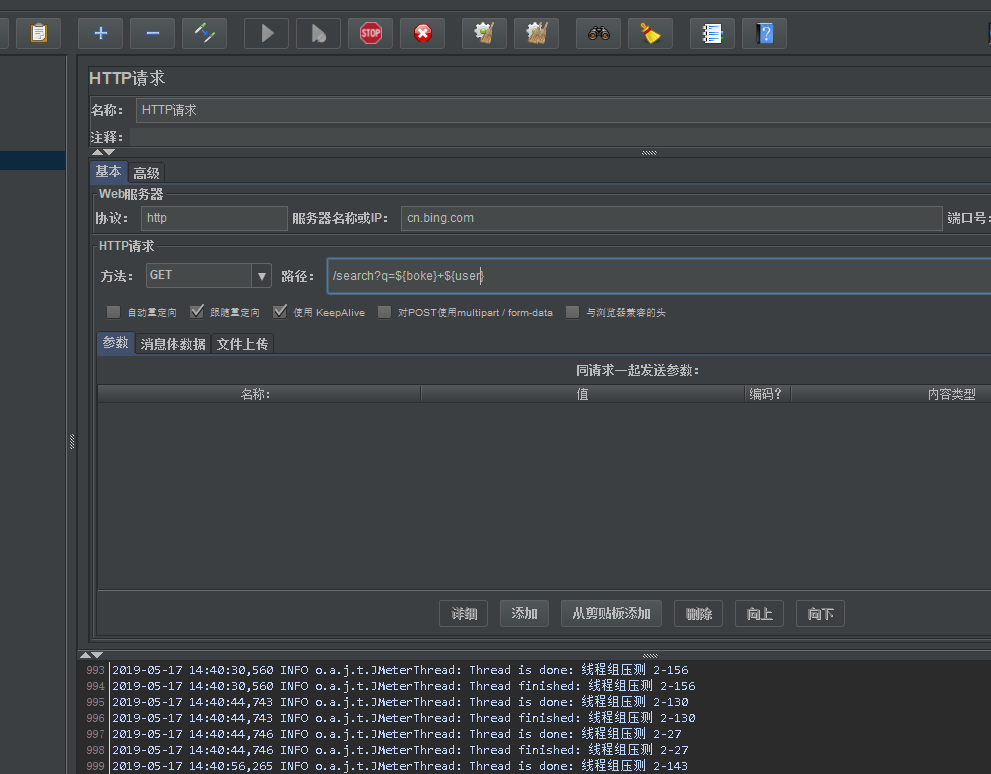The width and height of the screenshot is (991, 774).
Task: Click the 服务器名称或IP field with cn.bing.com
Action: click(x=671, y=218)
